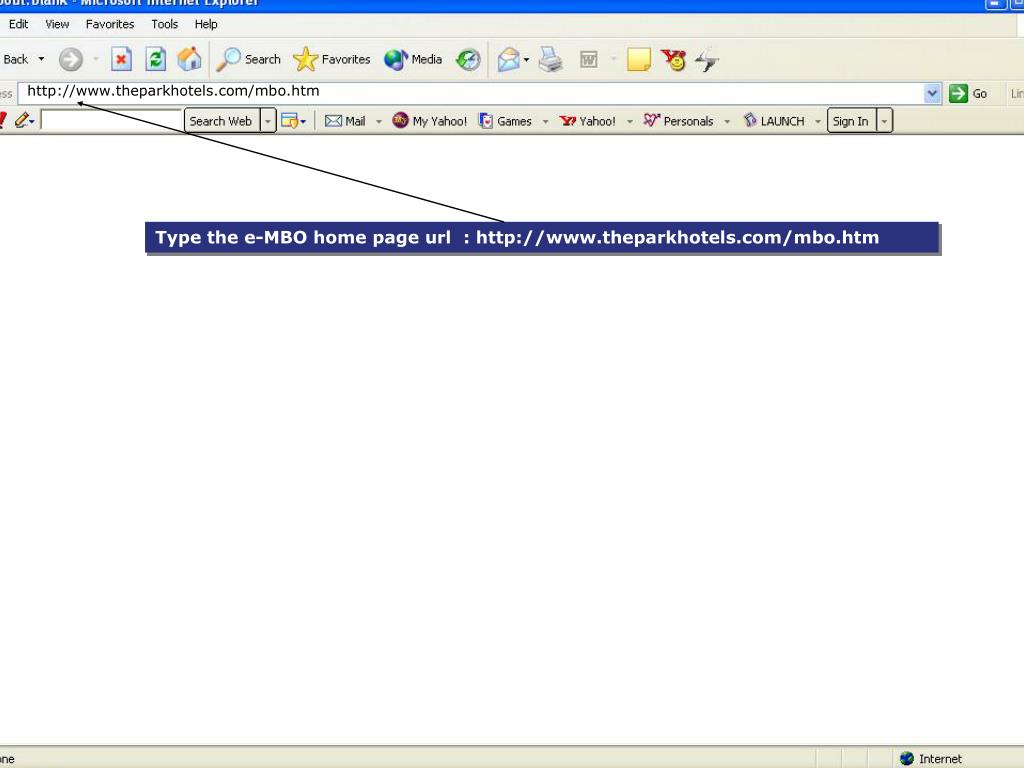Click the Forward navigation arrow icon
This screenshot has height=768, width=1024.
click(x=71, y=59)
